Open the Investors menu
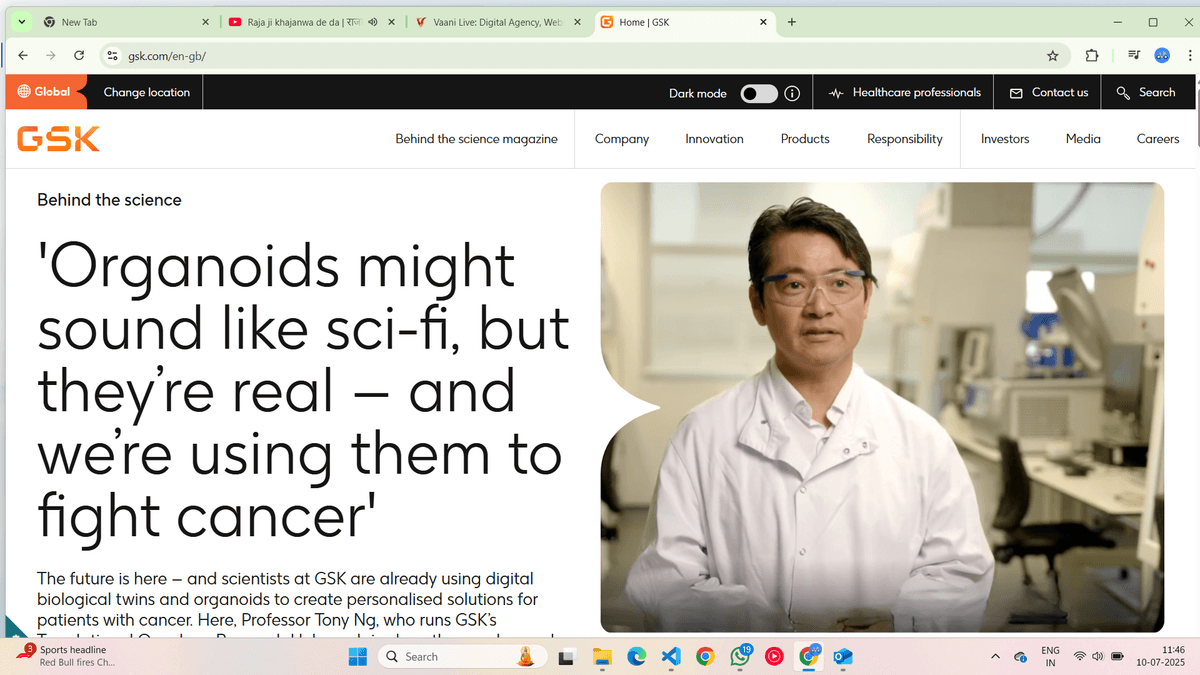This screenshot has width=1200, height=675. click(x=1005, y=139)
